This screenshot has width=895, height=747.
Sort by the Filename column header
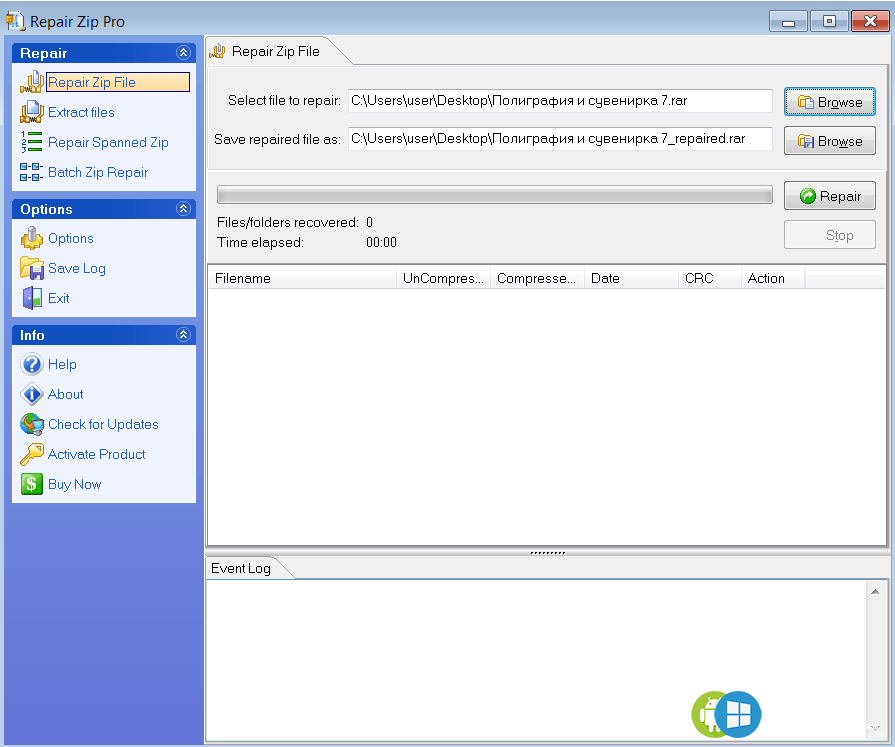(x=303, y=278)
